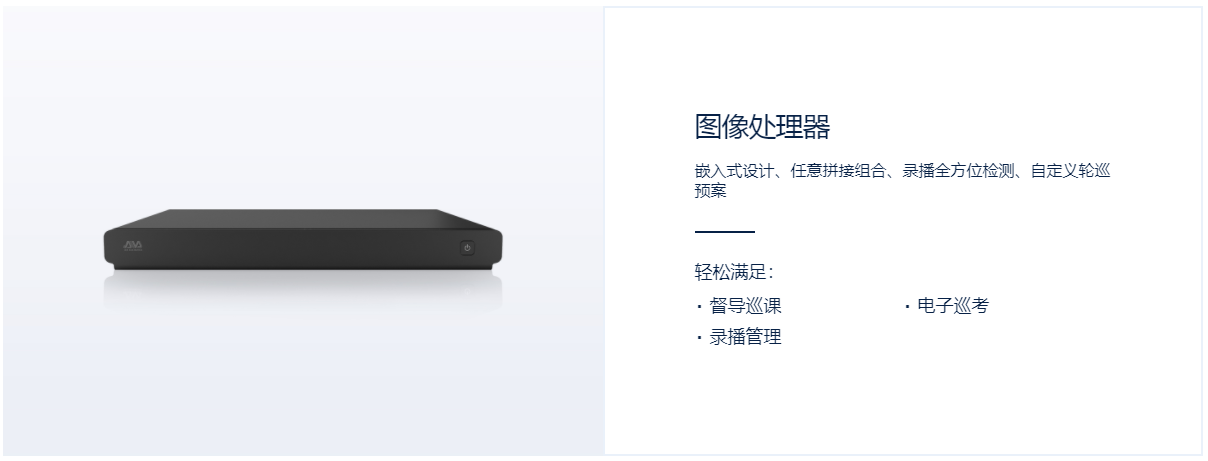
Task: Click the 图像处理器 heading
Action: coord(763,127)
